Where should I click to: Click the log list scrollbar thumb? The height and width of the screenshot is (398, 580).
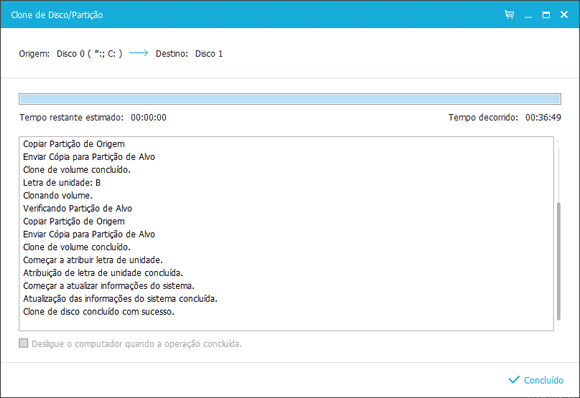coord(559,261)
